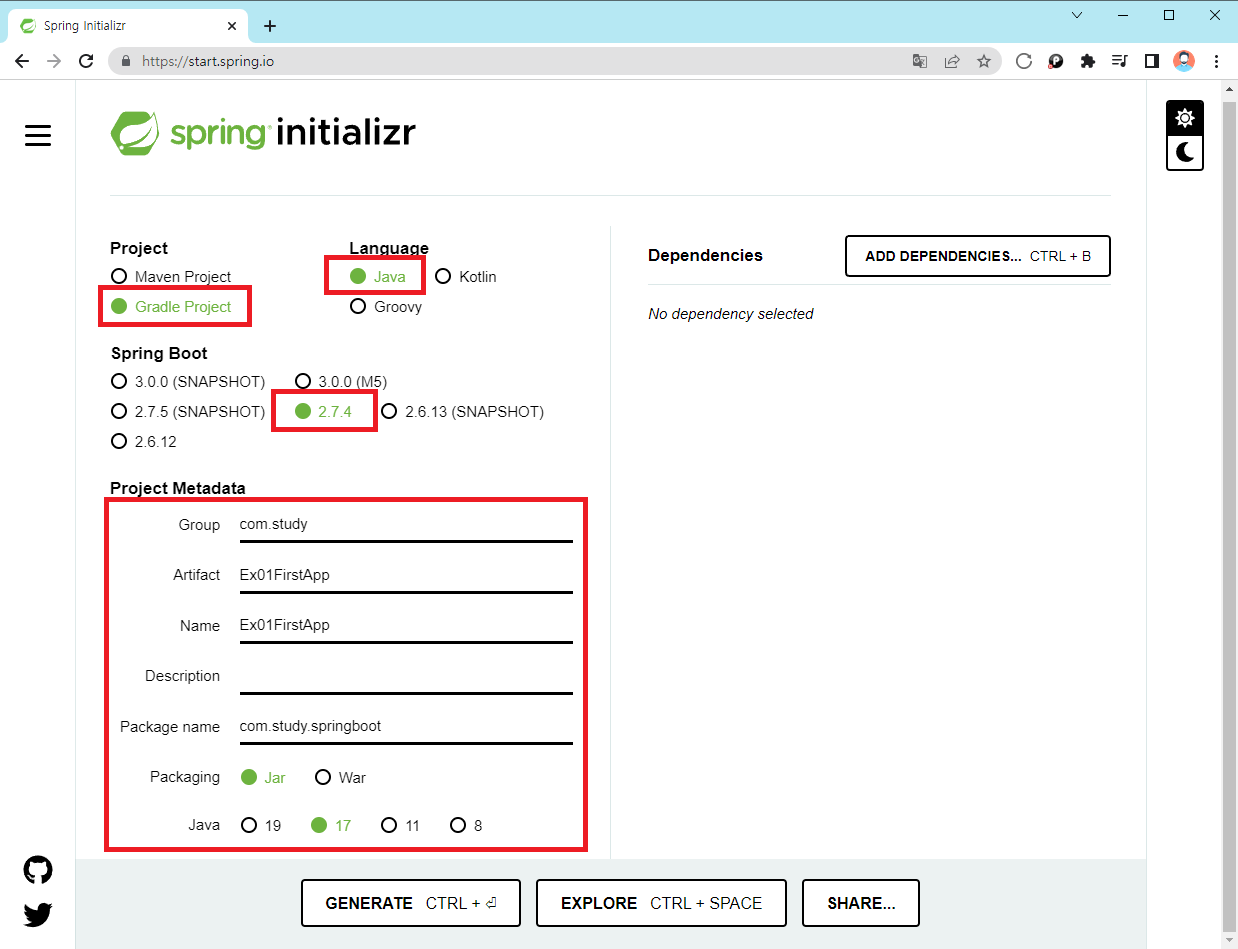This screenshot has height=949, width=1238.
Task: Click the Spring Initializr logo
Action: (263, 133)
